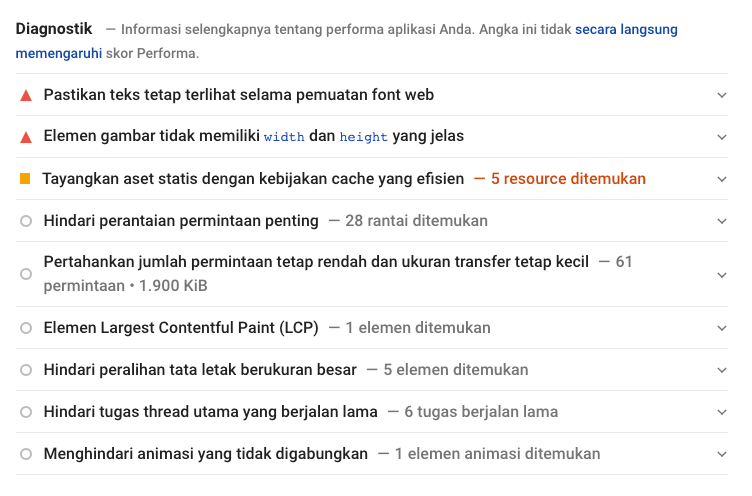Image resolution: width=752 pixels, height=496 pixels.
Task: Click gray circle icon beside 'Hindari perantaian permintaan penting'
Action: [26, 221]
